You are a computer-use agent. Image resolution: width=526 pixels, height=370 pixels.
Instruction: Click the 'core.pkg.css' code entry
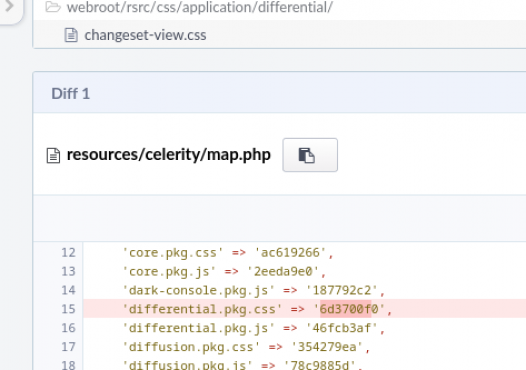[173, 253]
